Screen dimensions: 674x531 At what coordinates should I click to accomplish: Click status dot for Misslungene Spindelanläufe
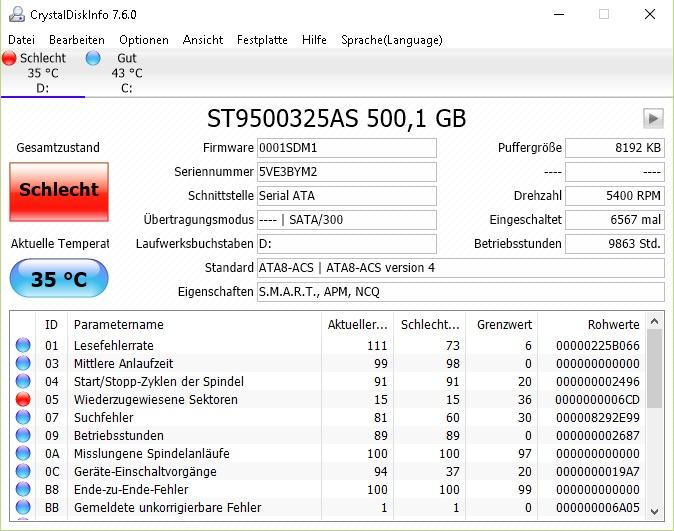(x=23, y=454)
